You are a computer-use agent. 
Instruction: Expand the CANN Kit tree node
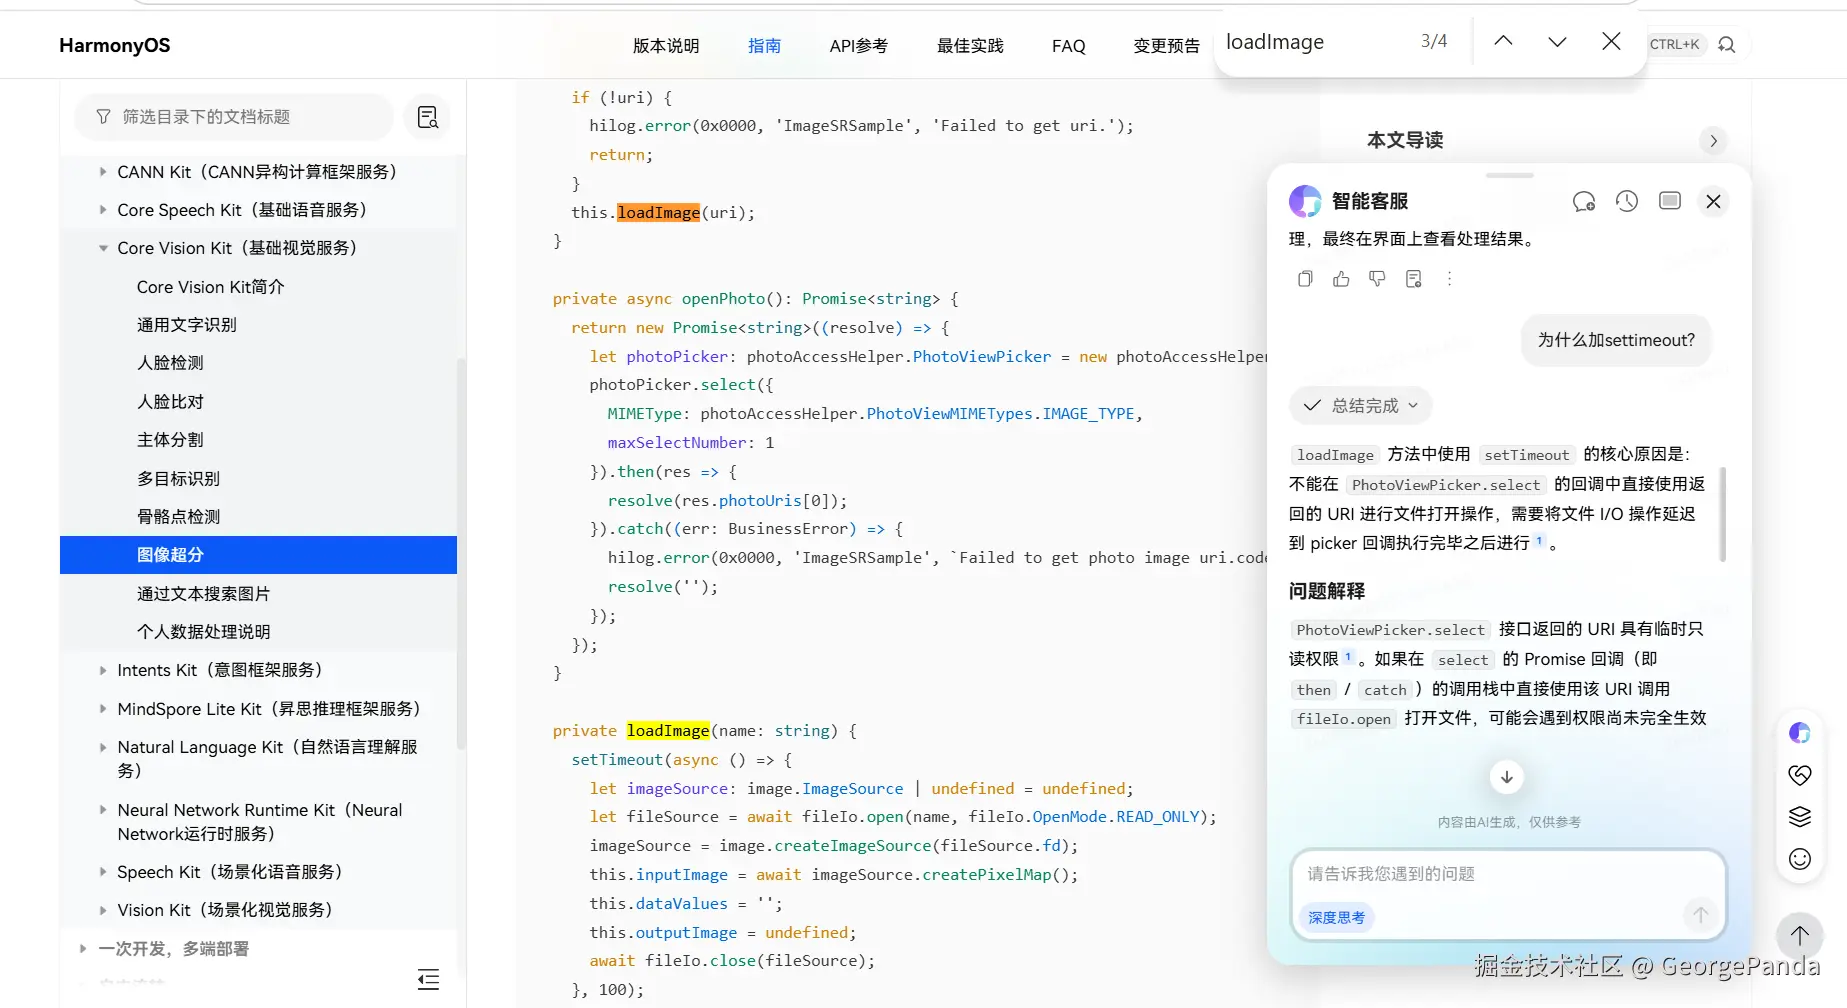103,172
